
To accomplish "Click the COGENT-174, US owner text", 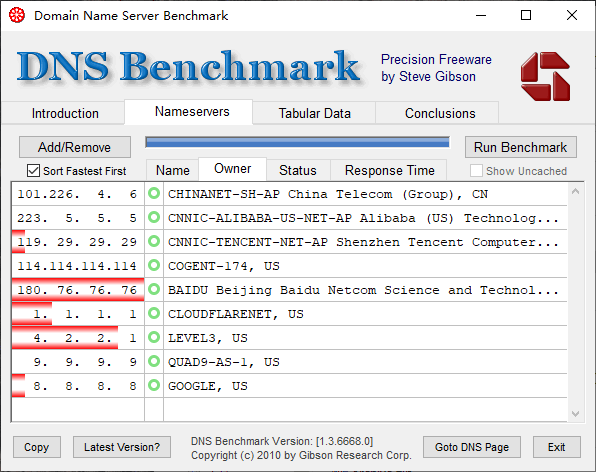I will pos(224,266).
